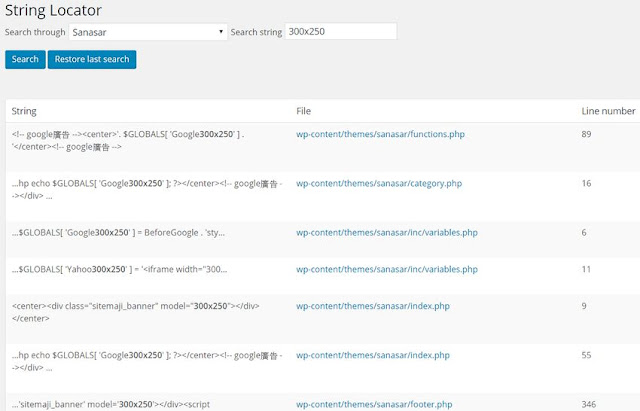The width and height of the screenshot is (640, 411).
Task: Click the sitemaji_banner div snippet in index.php row
Action: 136,312
